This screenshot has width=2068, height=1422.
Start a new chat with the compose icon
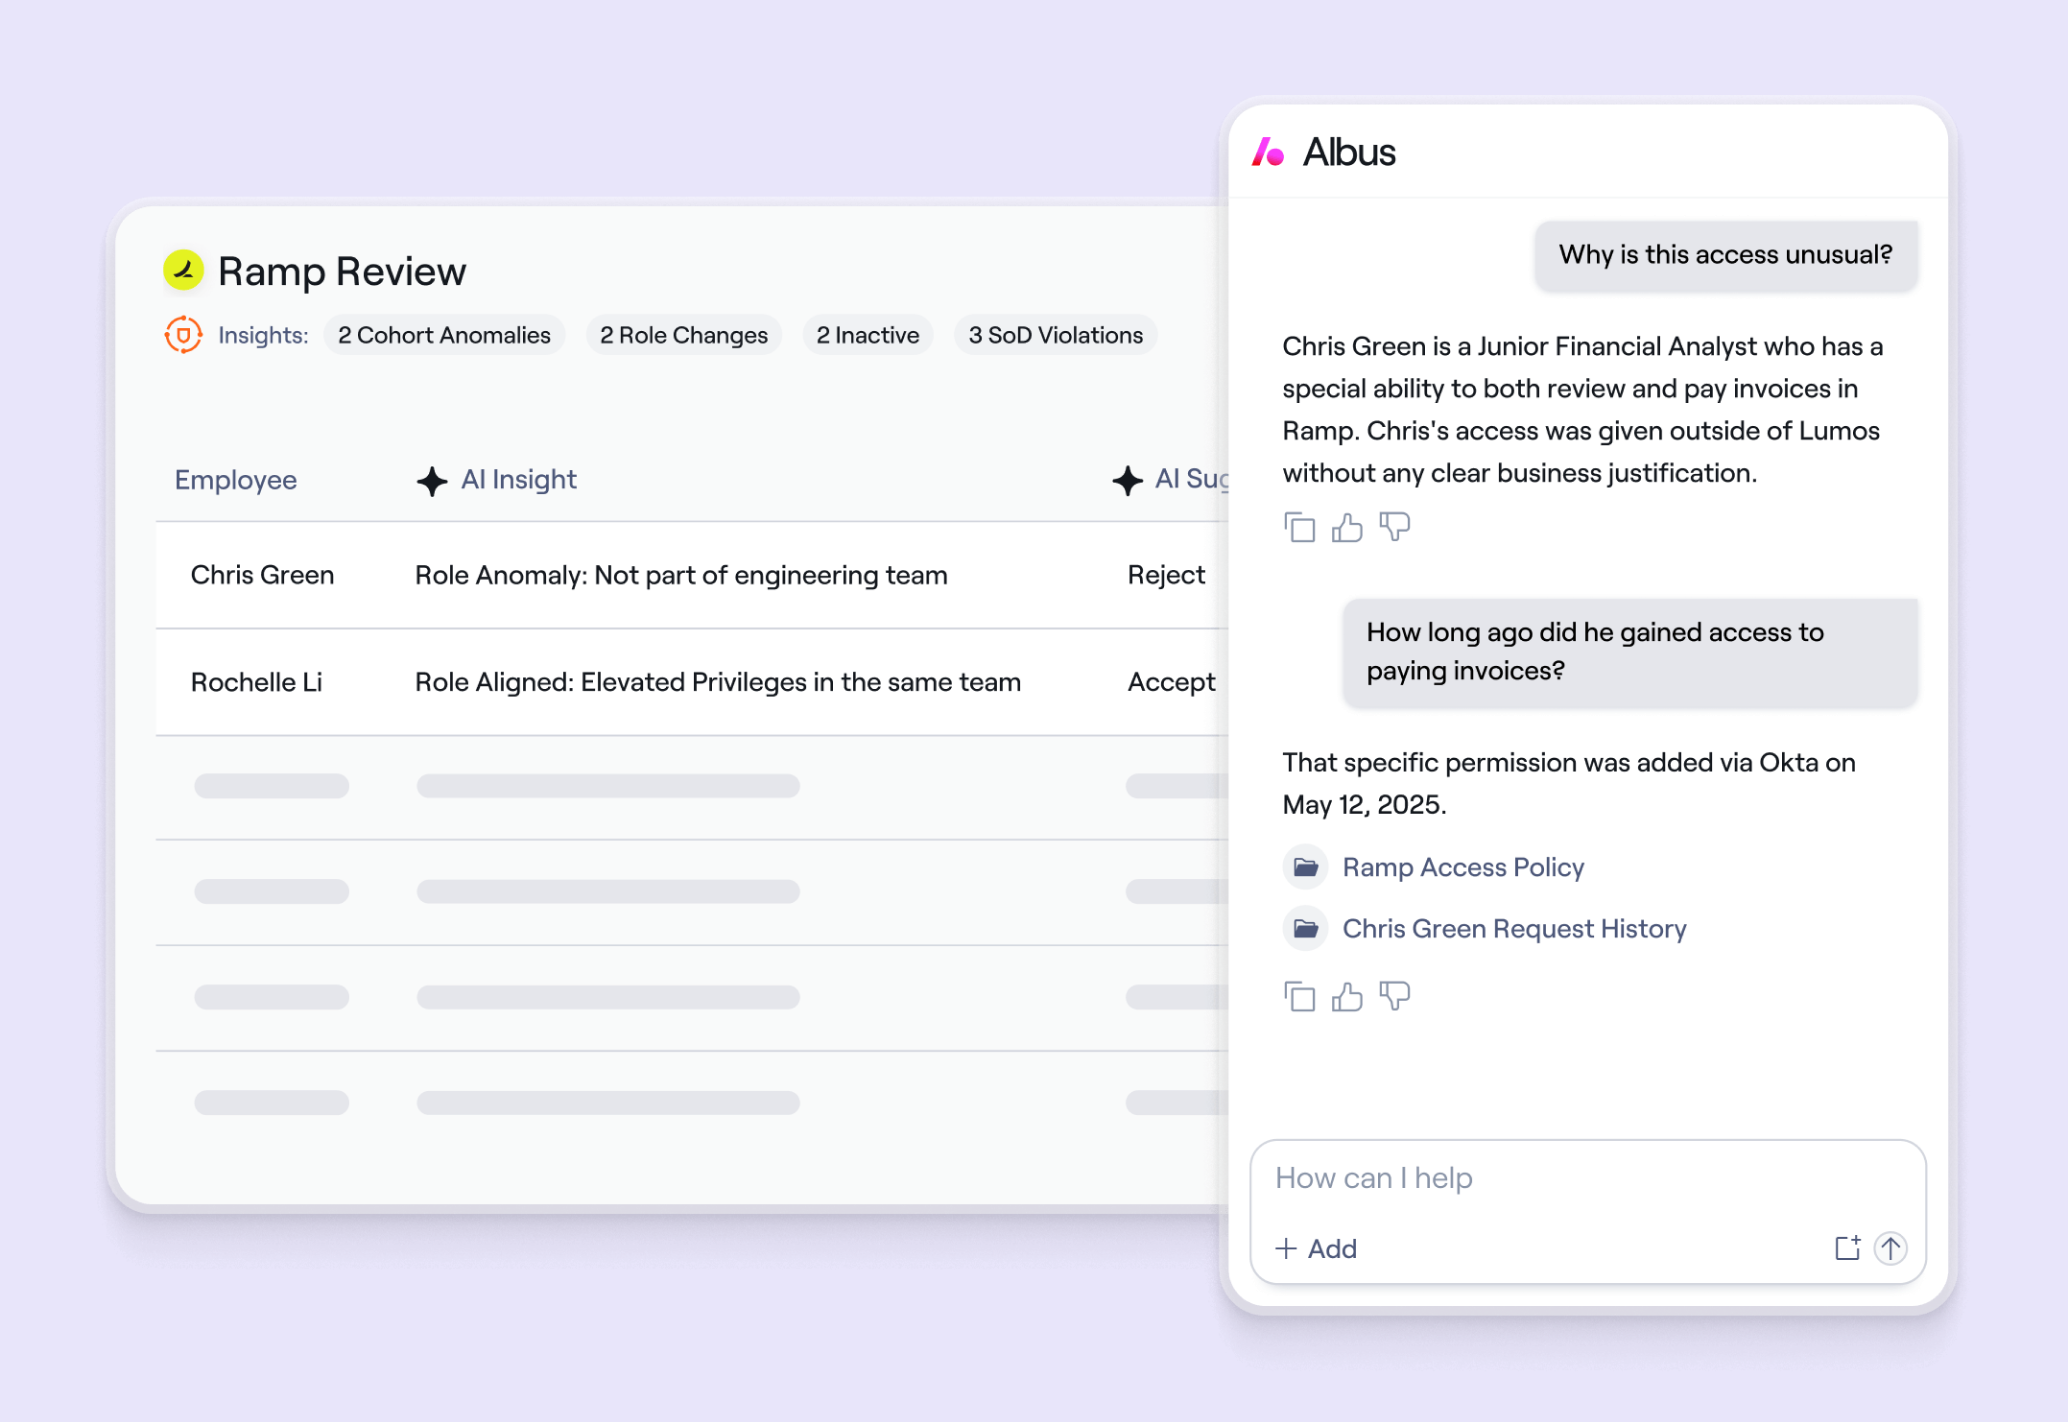(1847, 1248)
